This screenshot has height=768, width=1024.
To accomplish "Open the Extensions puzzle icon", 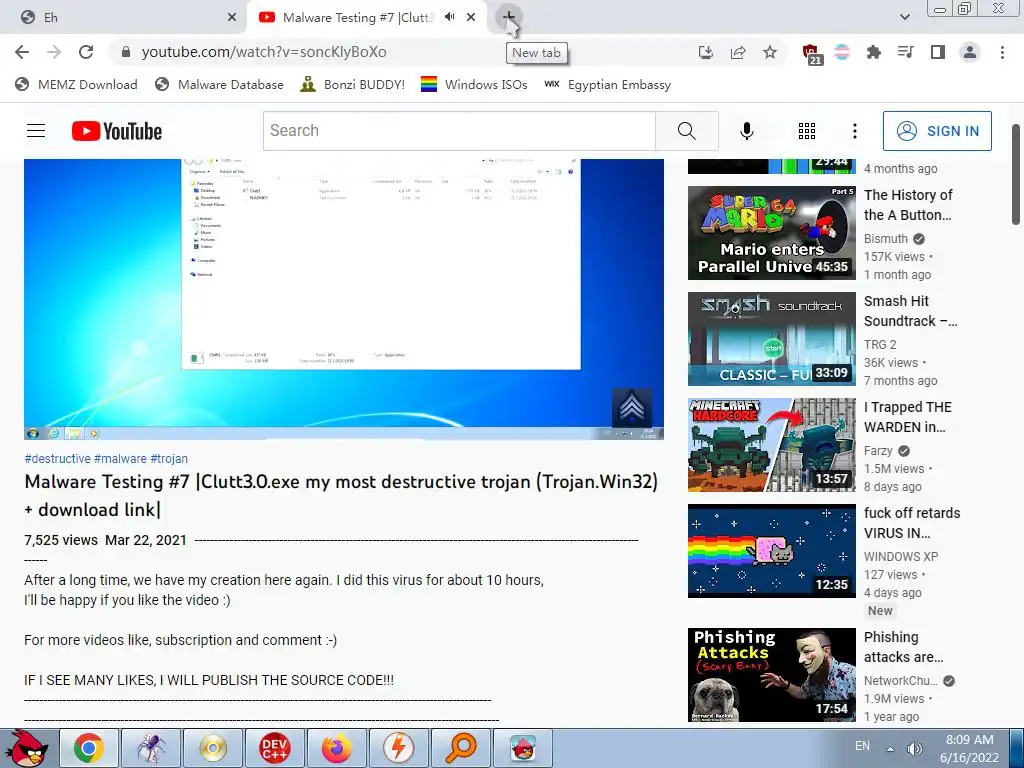I will 873,52.
